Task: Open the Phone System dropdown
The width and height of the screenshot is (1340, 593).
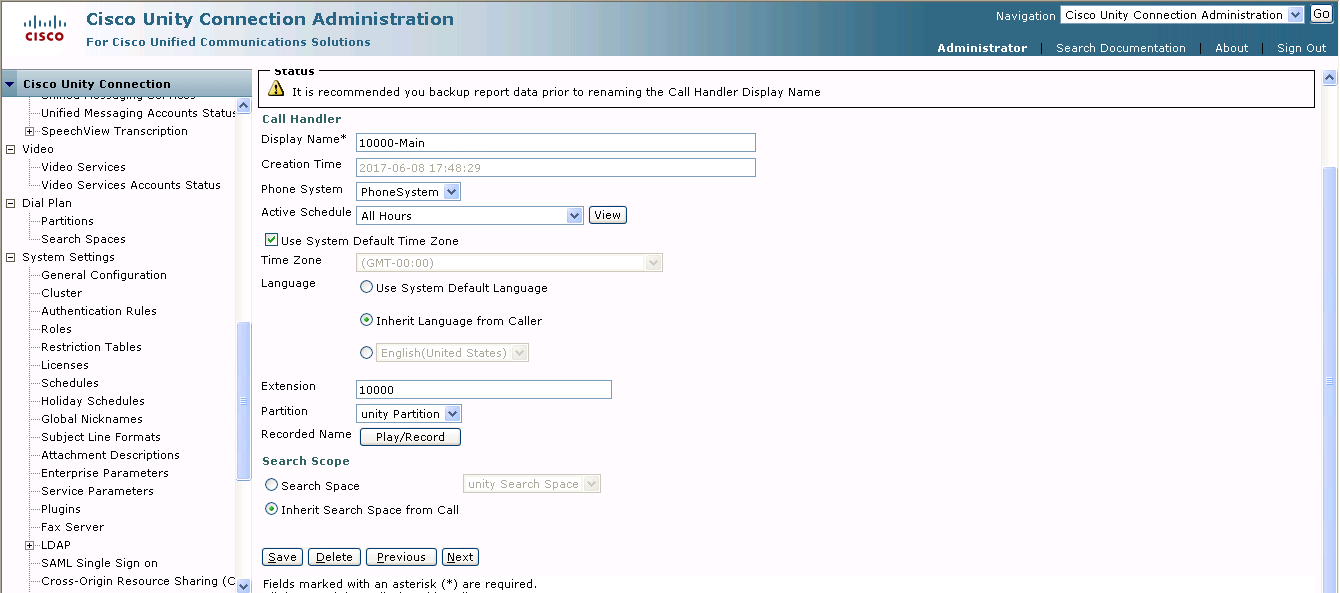Action: pyautogui.click(x=409, y=191)
